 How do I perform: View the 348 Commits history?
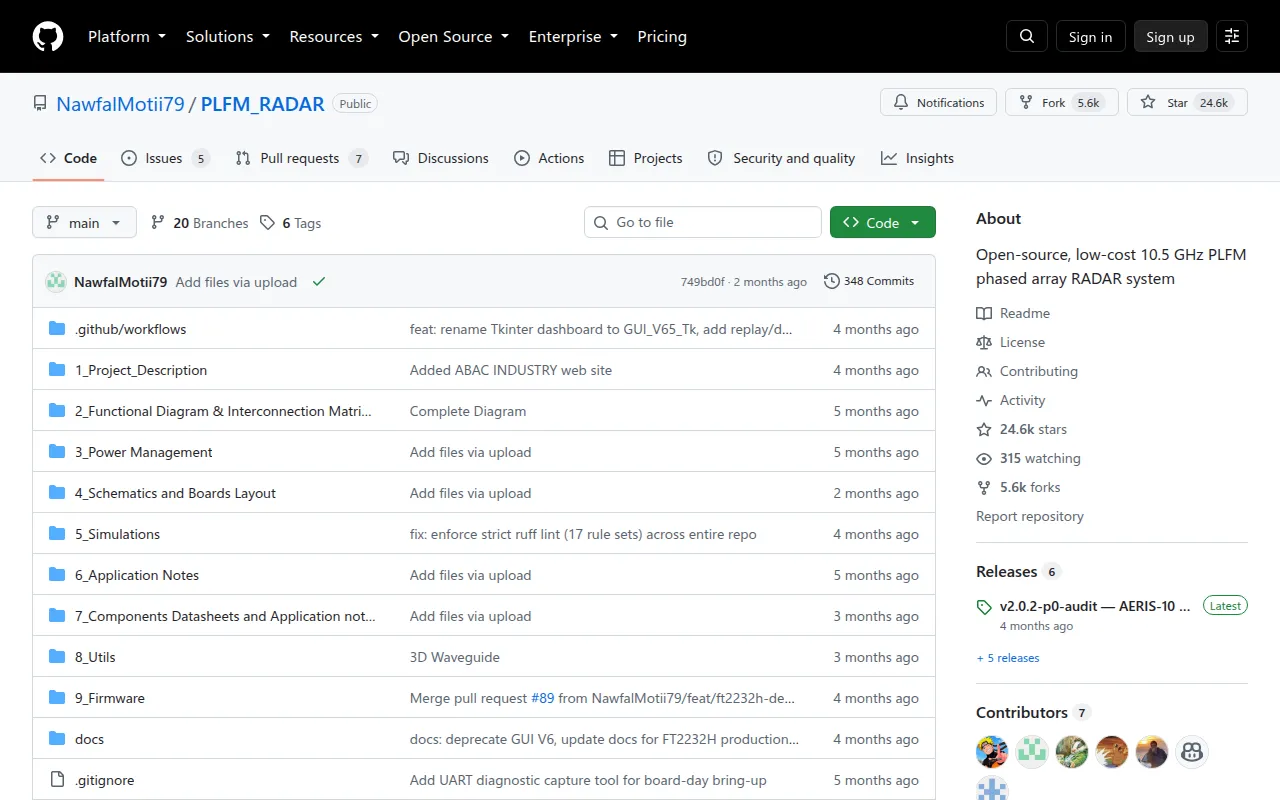click(x=869, y=281)
